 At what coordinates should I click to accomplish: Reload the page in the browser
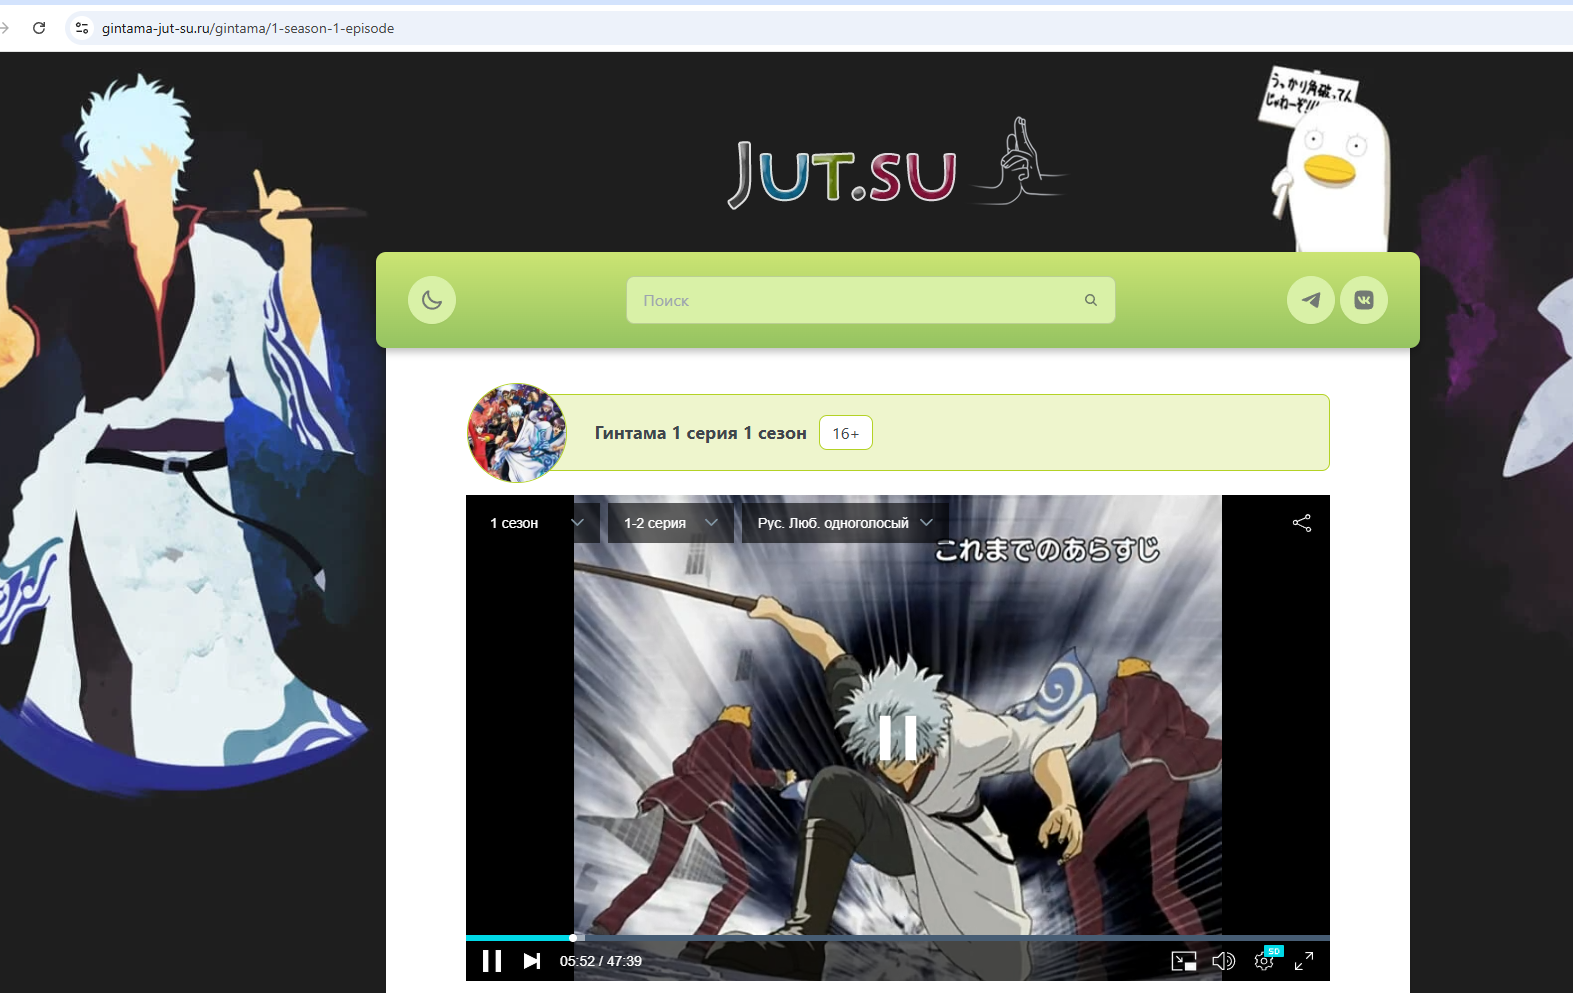[x=39, y=28]
